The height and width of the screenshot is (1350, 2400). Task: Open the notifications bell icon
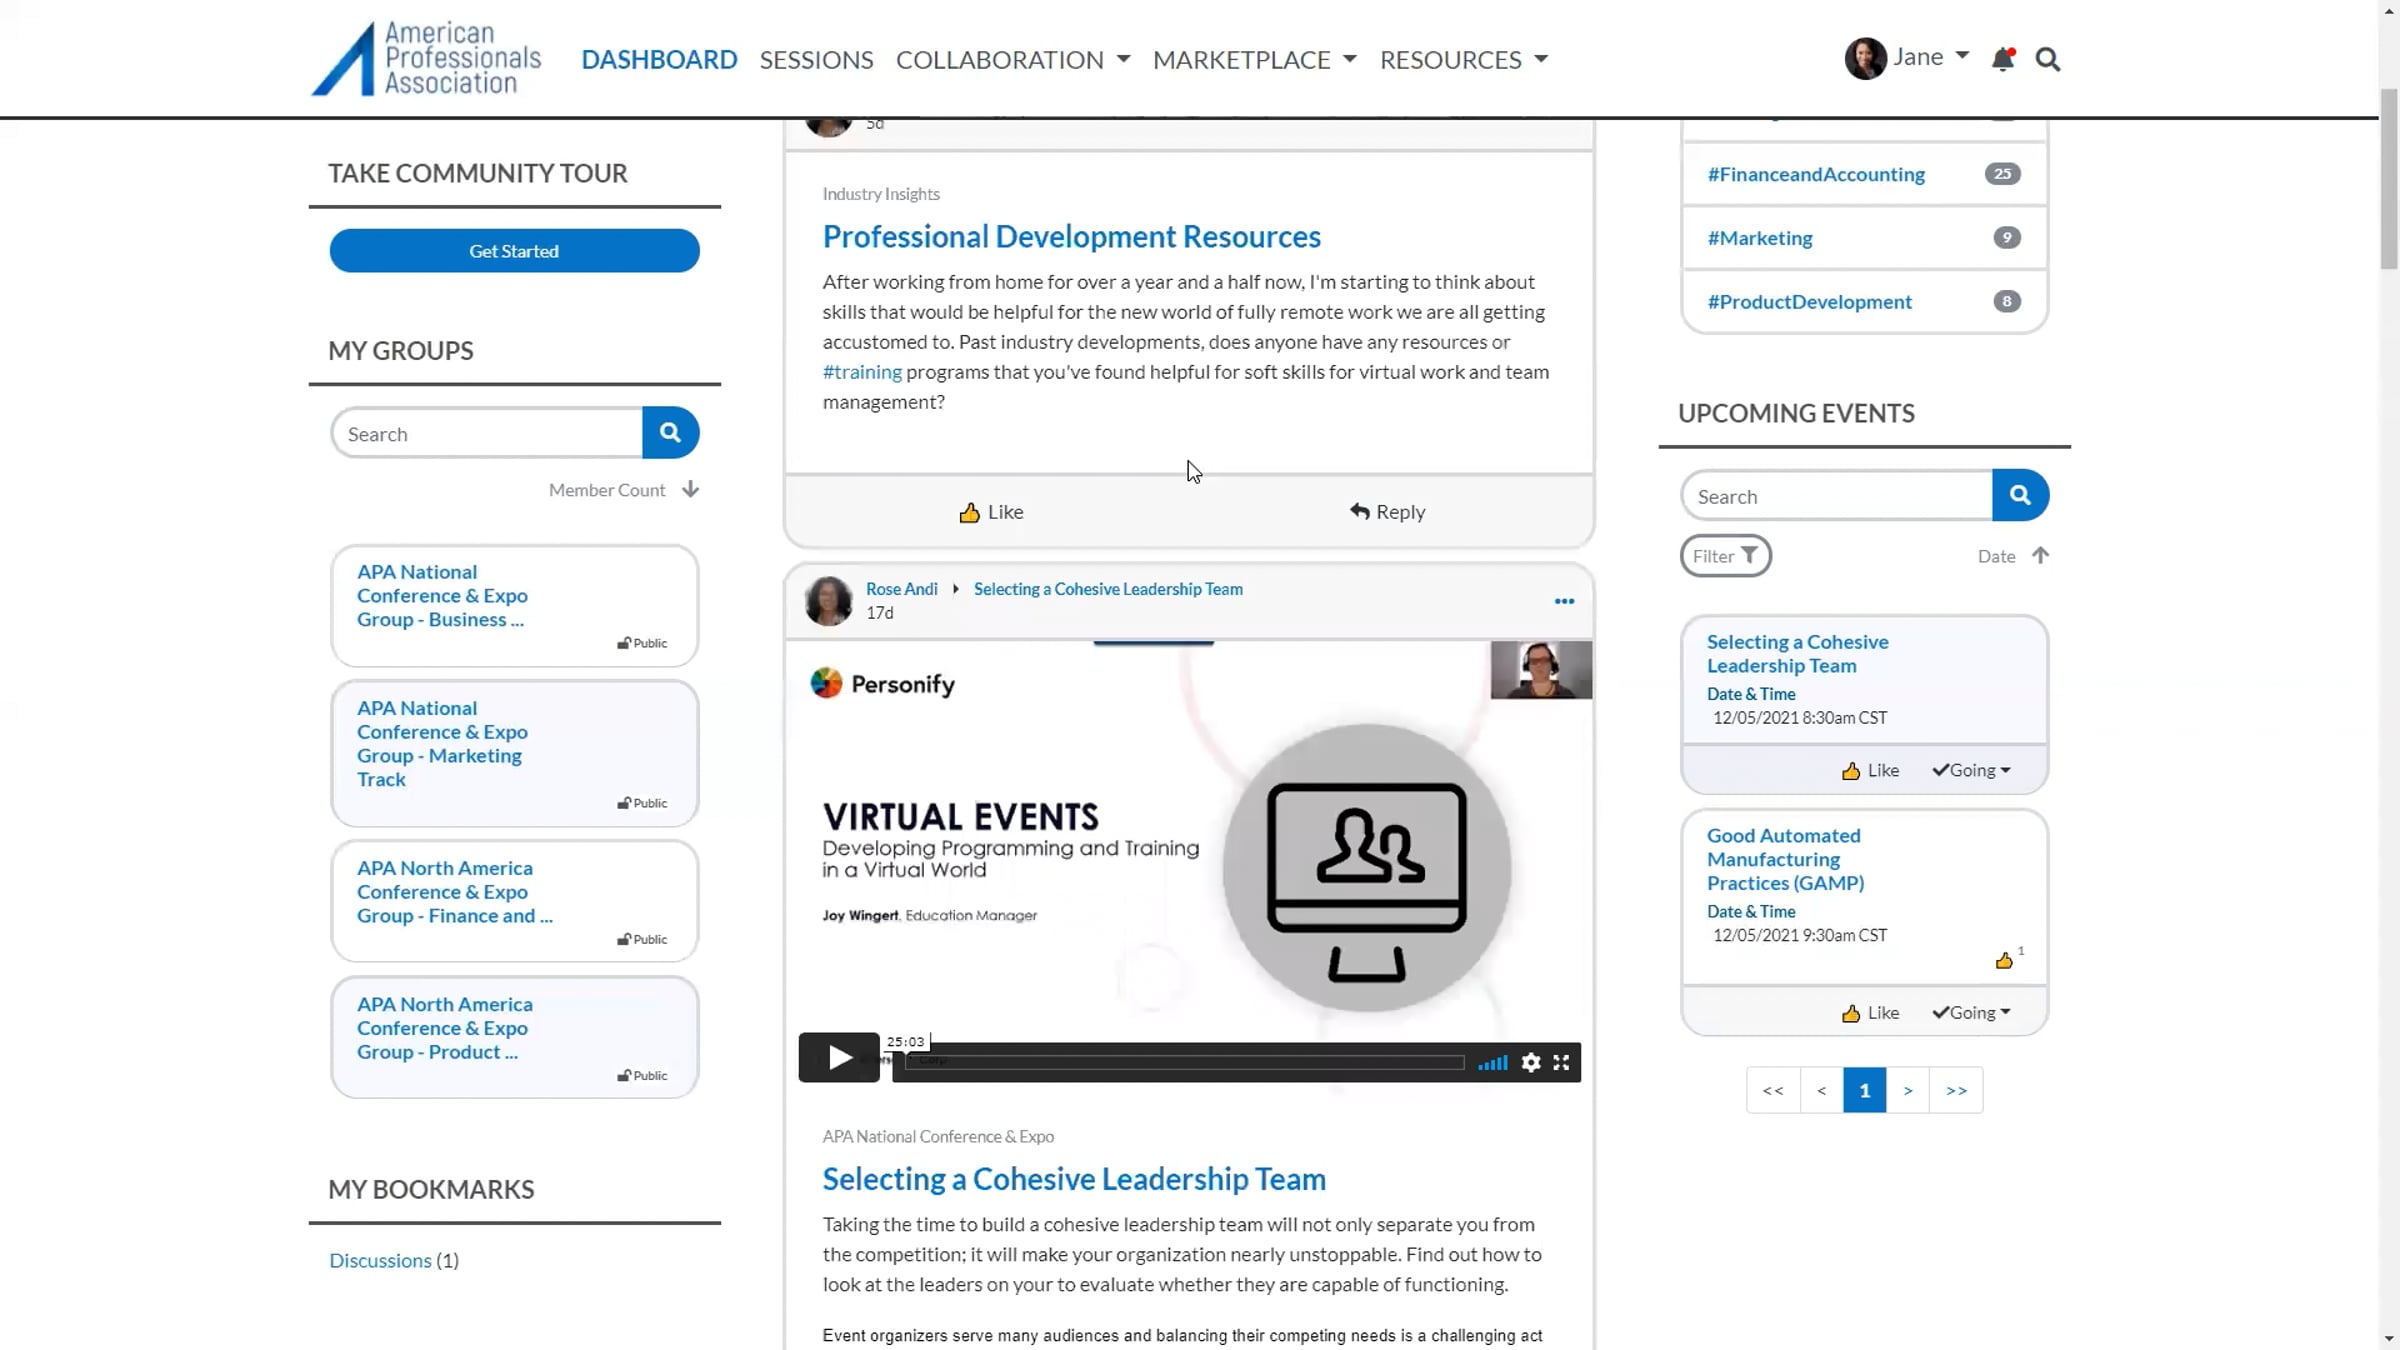point(2002,59)
